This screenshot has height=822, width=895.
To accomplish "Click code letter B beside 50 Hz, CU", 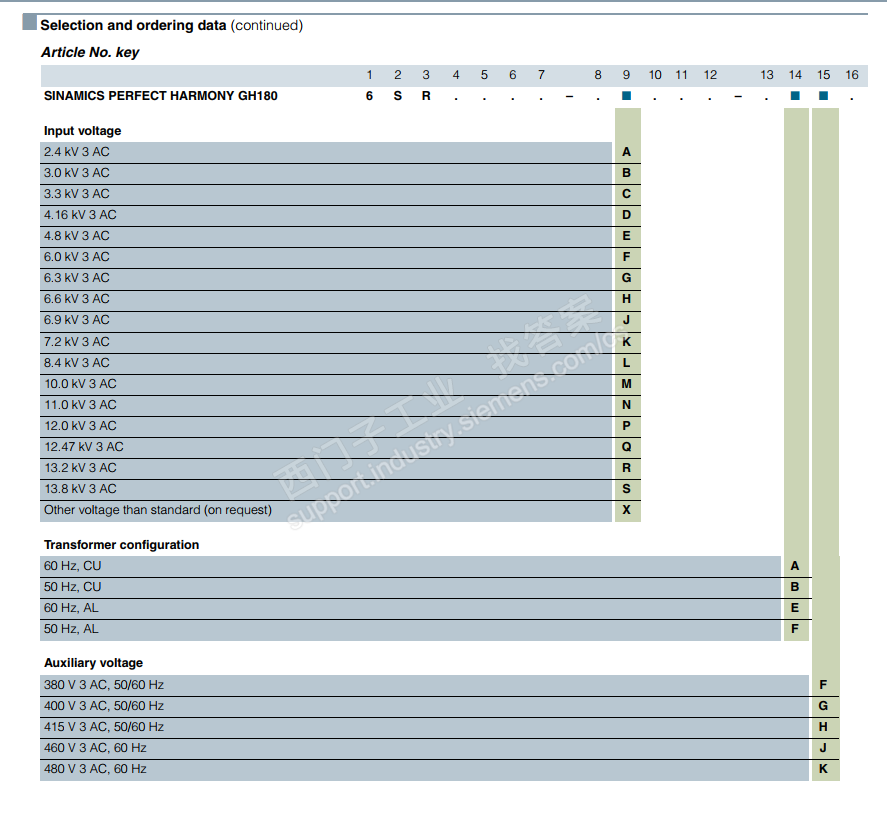I will coord(795,587).
